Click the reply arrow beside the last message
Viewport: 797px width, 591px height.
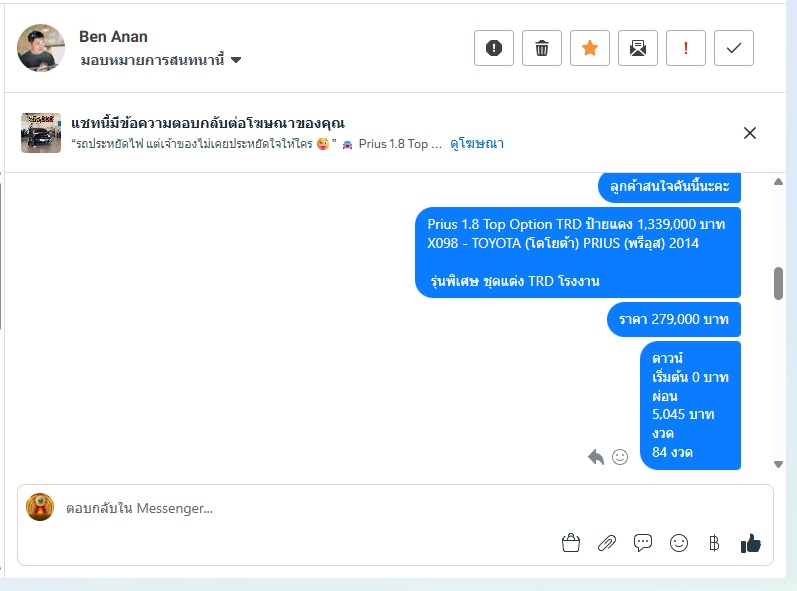pos(596,456)
